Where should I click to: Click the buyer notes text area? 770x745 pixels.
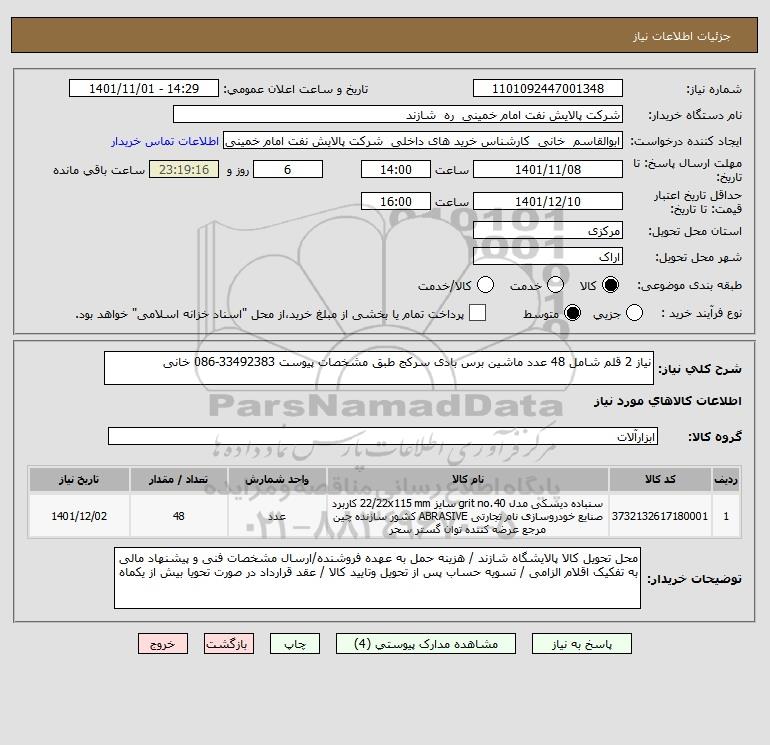pyautogui.click(x=377, y=578)
